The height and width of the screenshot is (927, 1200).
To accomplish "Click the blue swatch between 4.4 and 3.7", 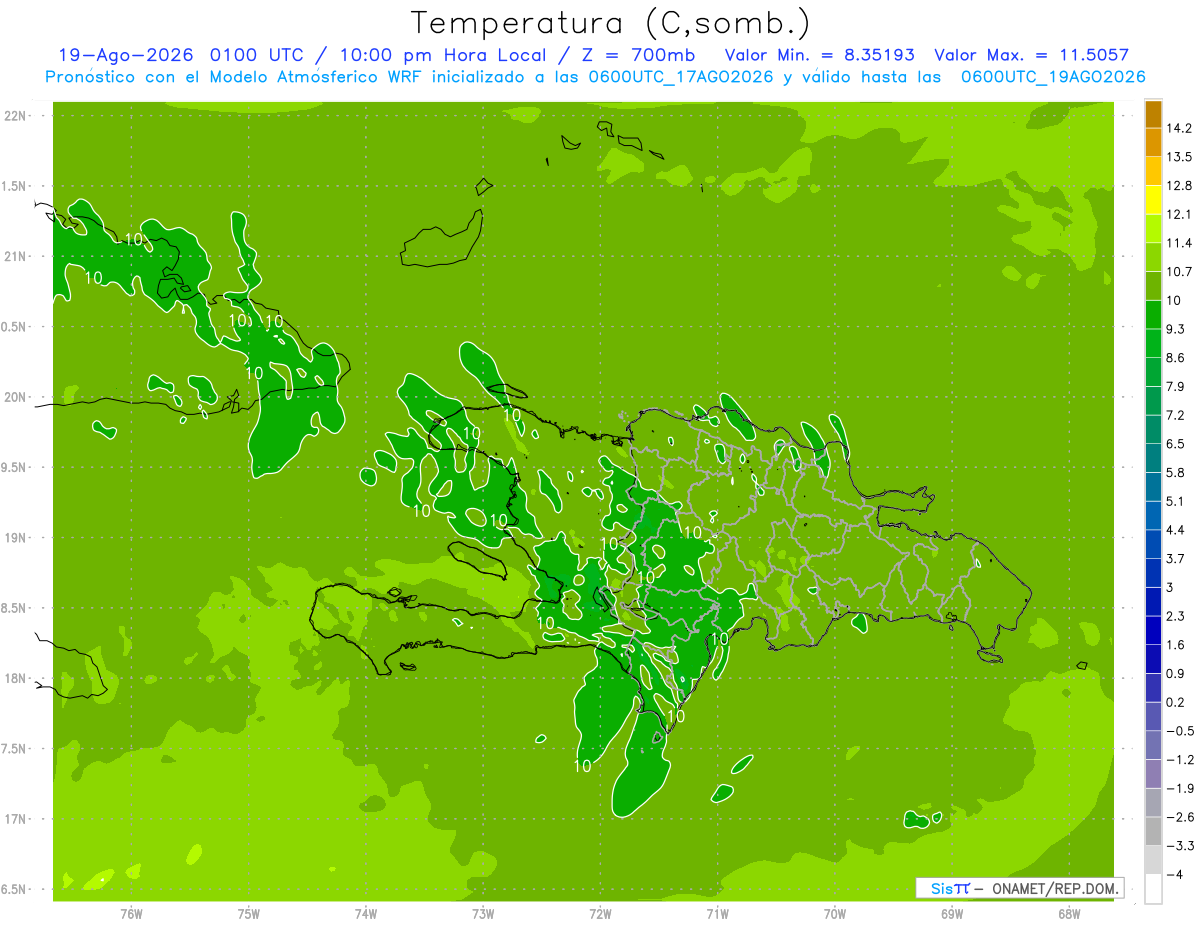I will [1153, 544].
